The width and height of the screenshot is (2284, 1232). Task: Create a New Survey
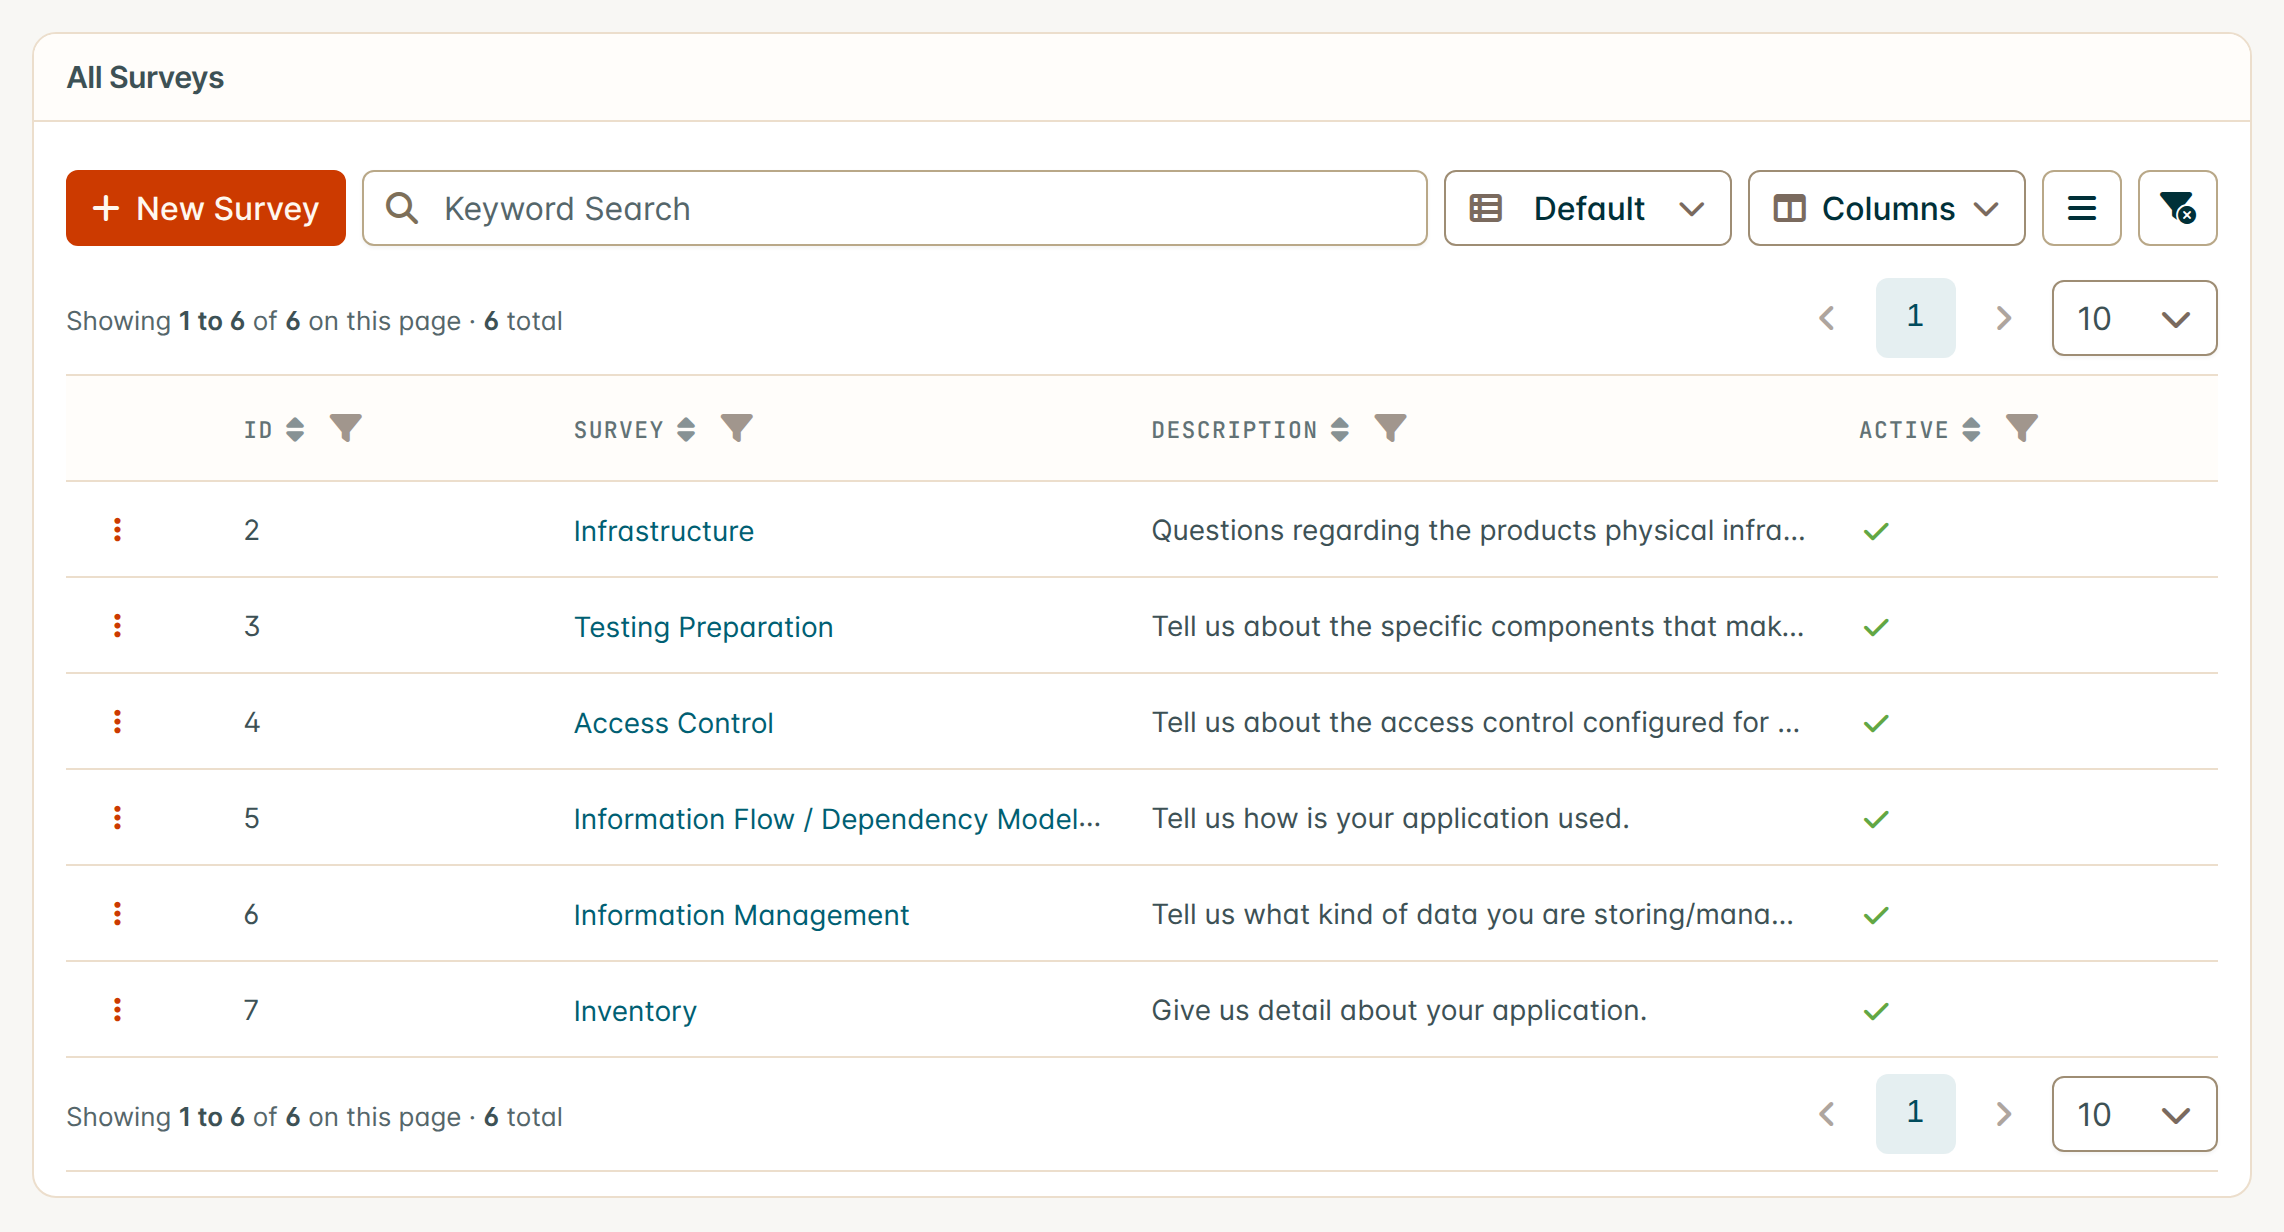206,208
